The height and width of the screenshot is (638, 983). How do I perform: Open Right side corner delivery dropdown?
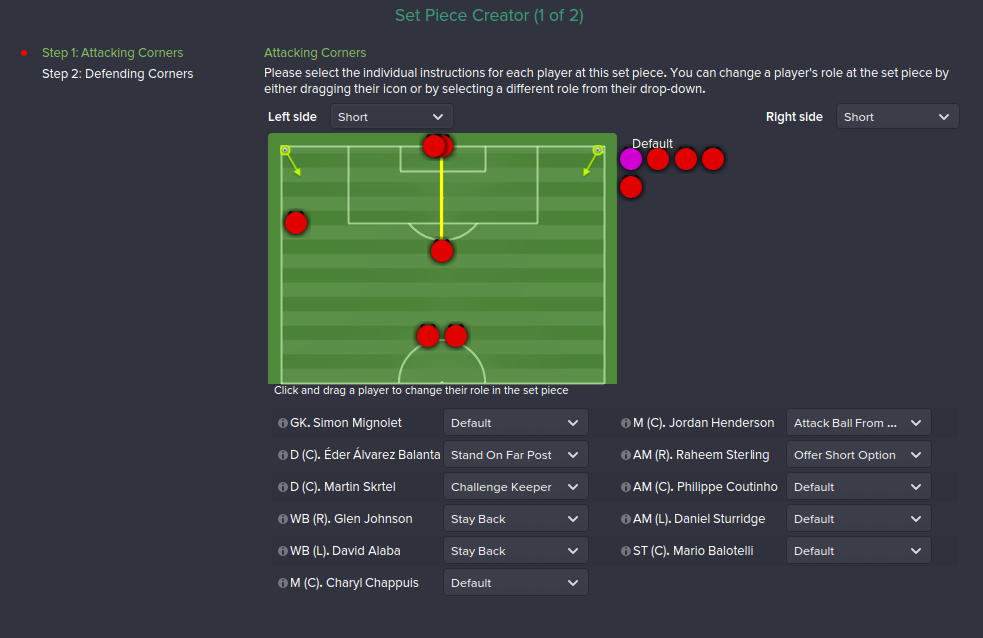click(x=897, y=117)
